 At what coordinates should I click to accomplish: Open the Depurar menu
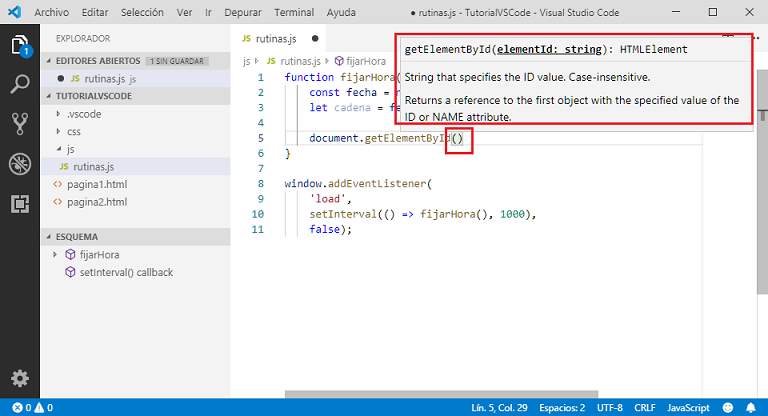coord(243,12)
